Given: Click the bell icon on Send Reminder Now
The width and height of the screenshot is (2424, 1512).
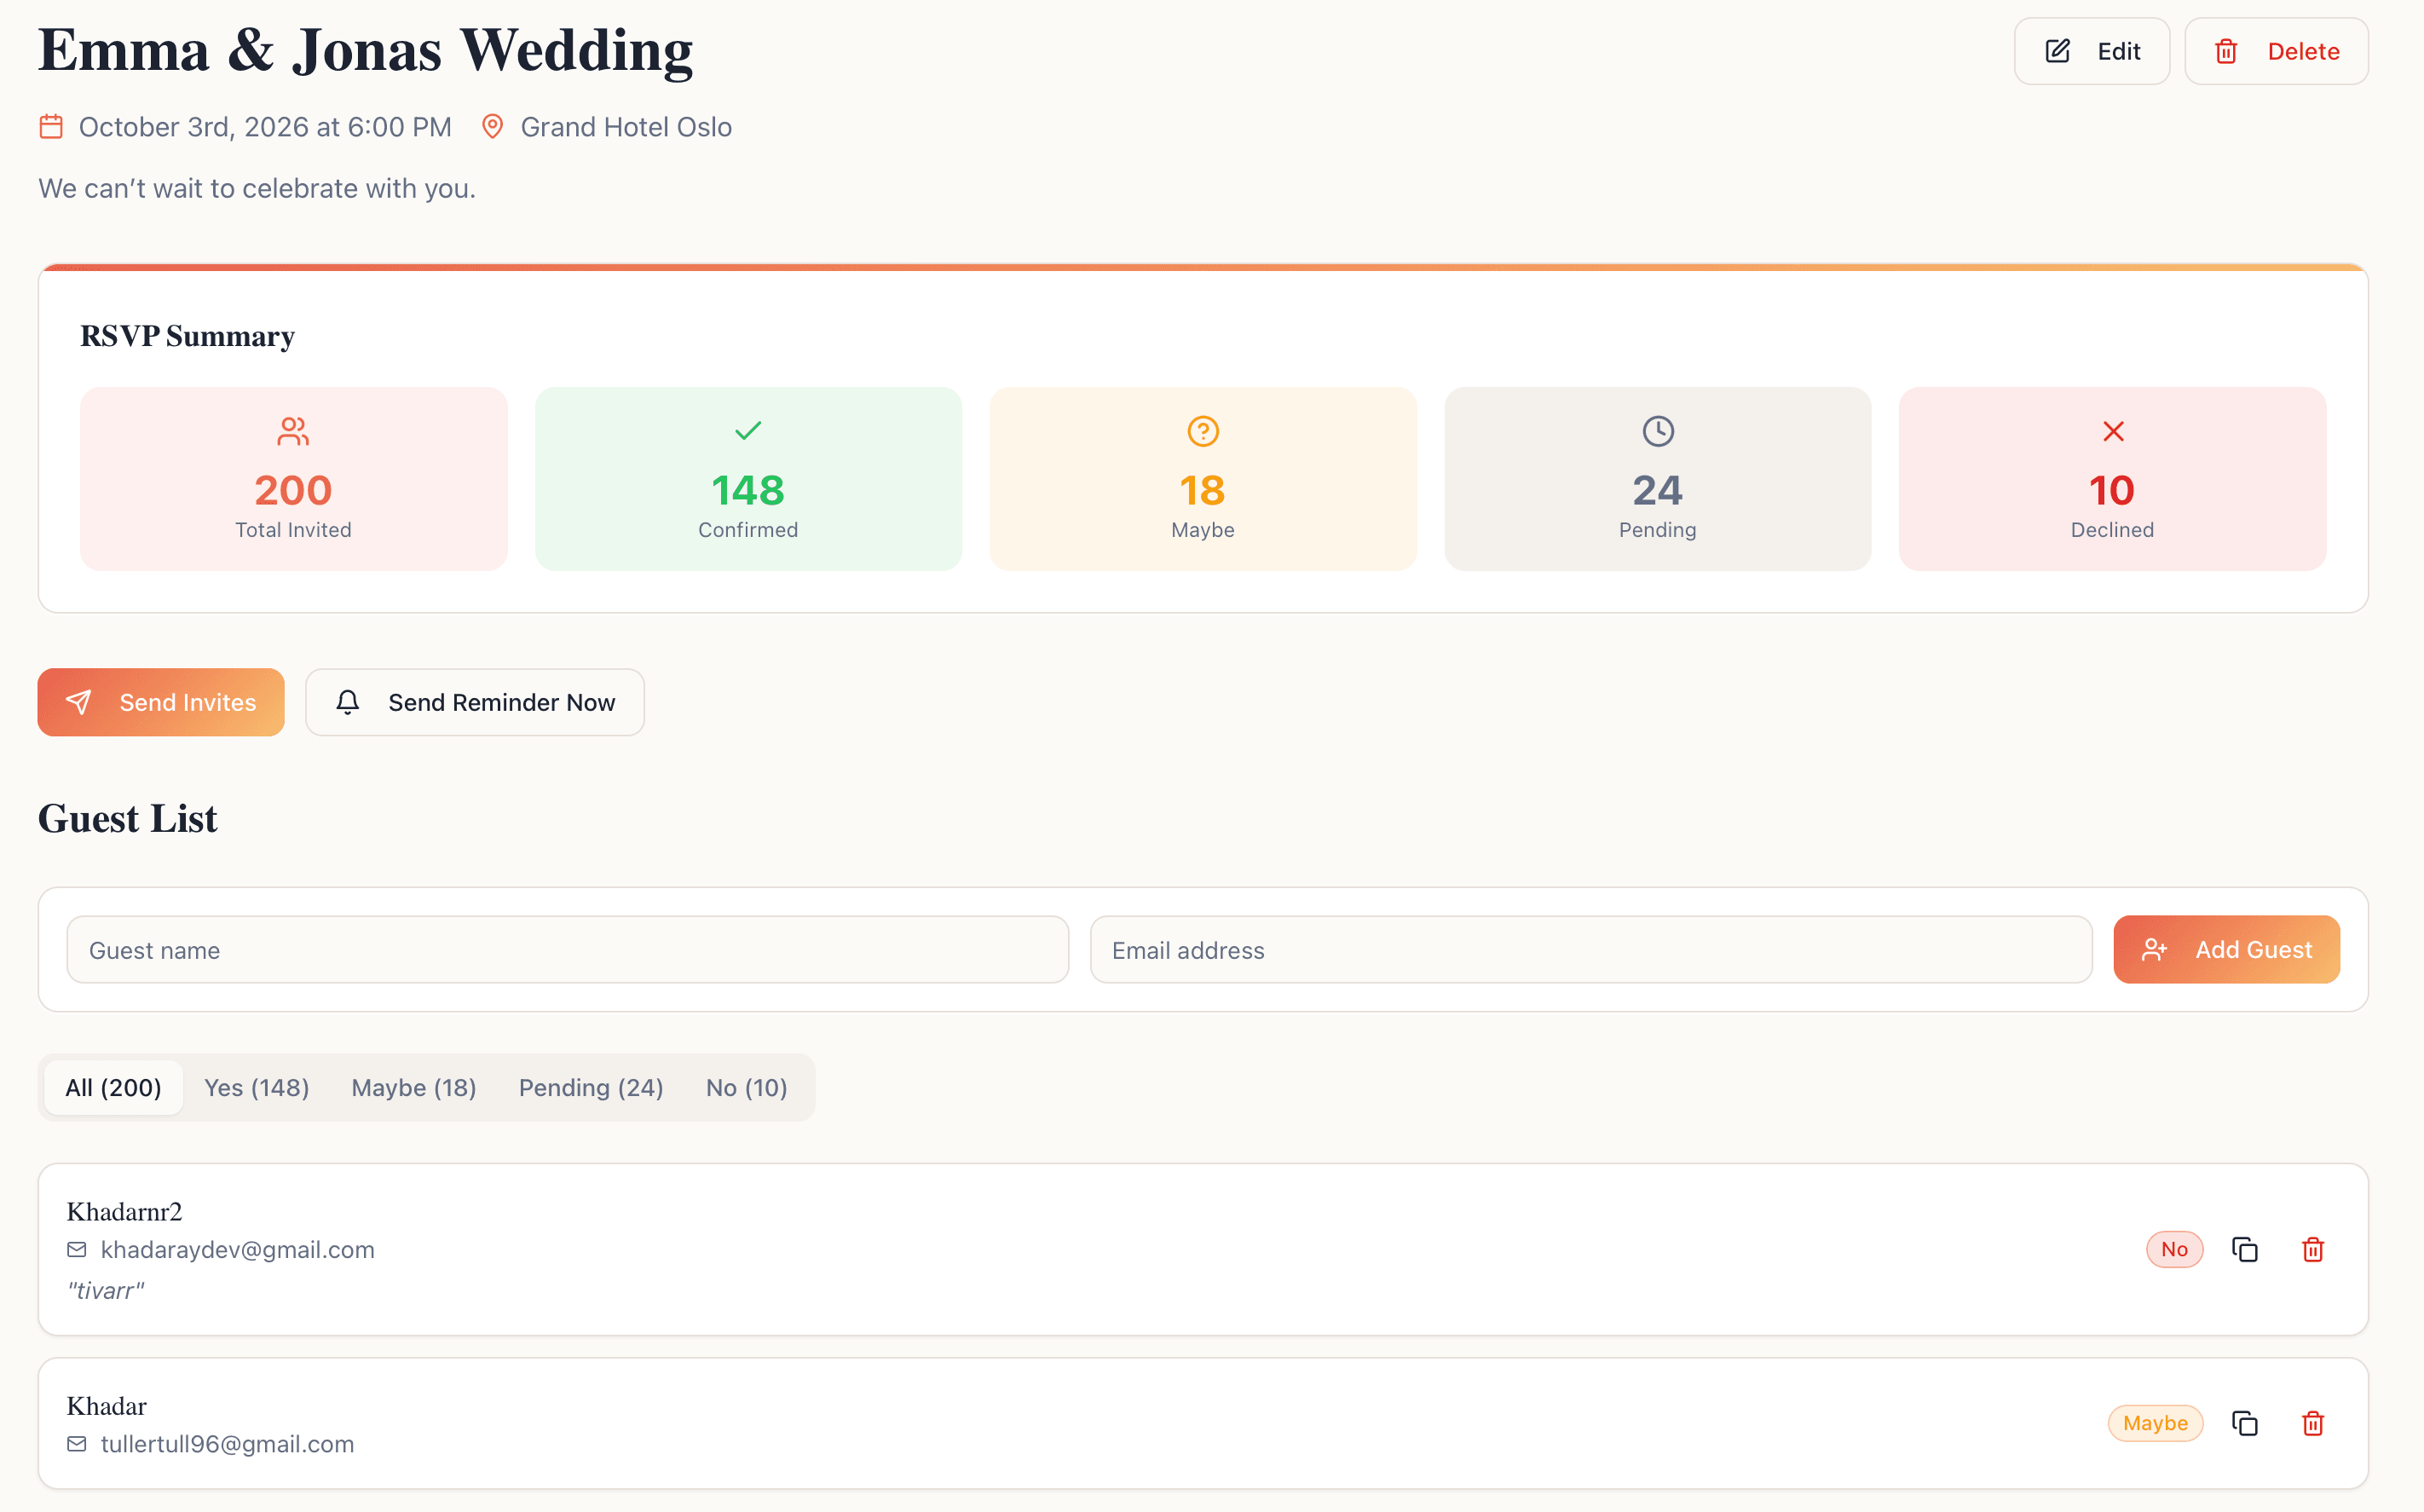Looking at the screenshot, I should tap(348, 702).
